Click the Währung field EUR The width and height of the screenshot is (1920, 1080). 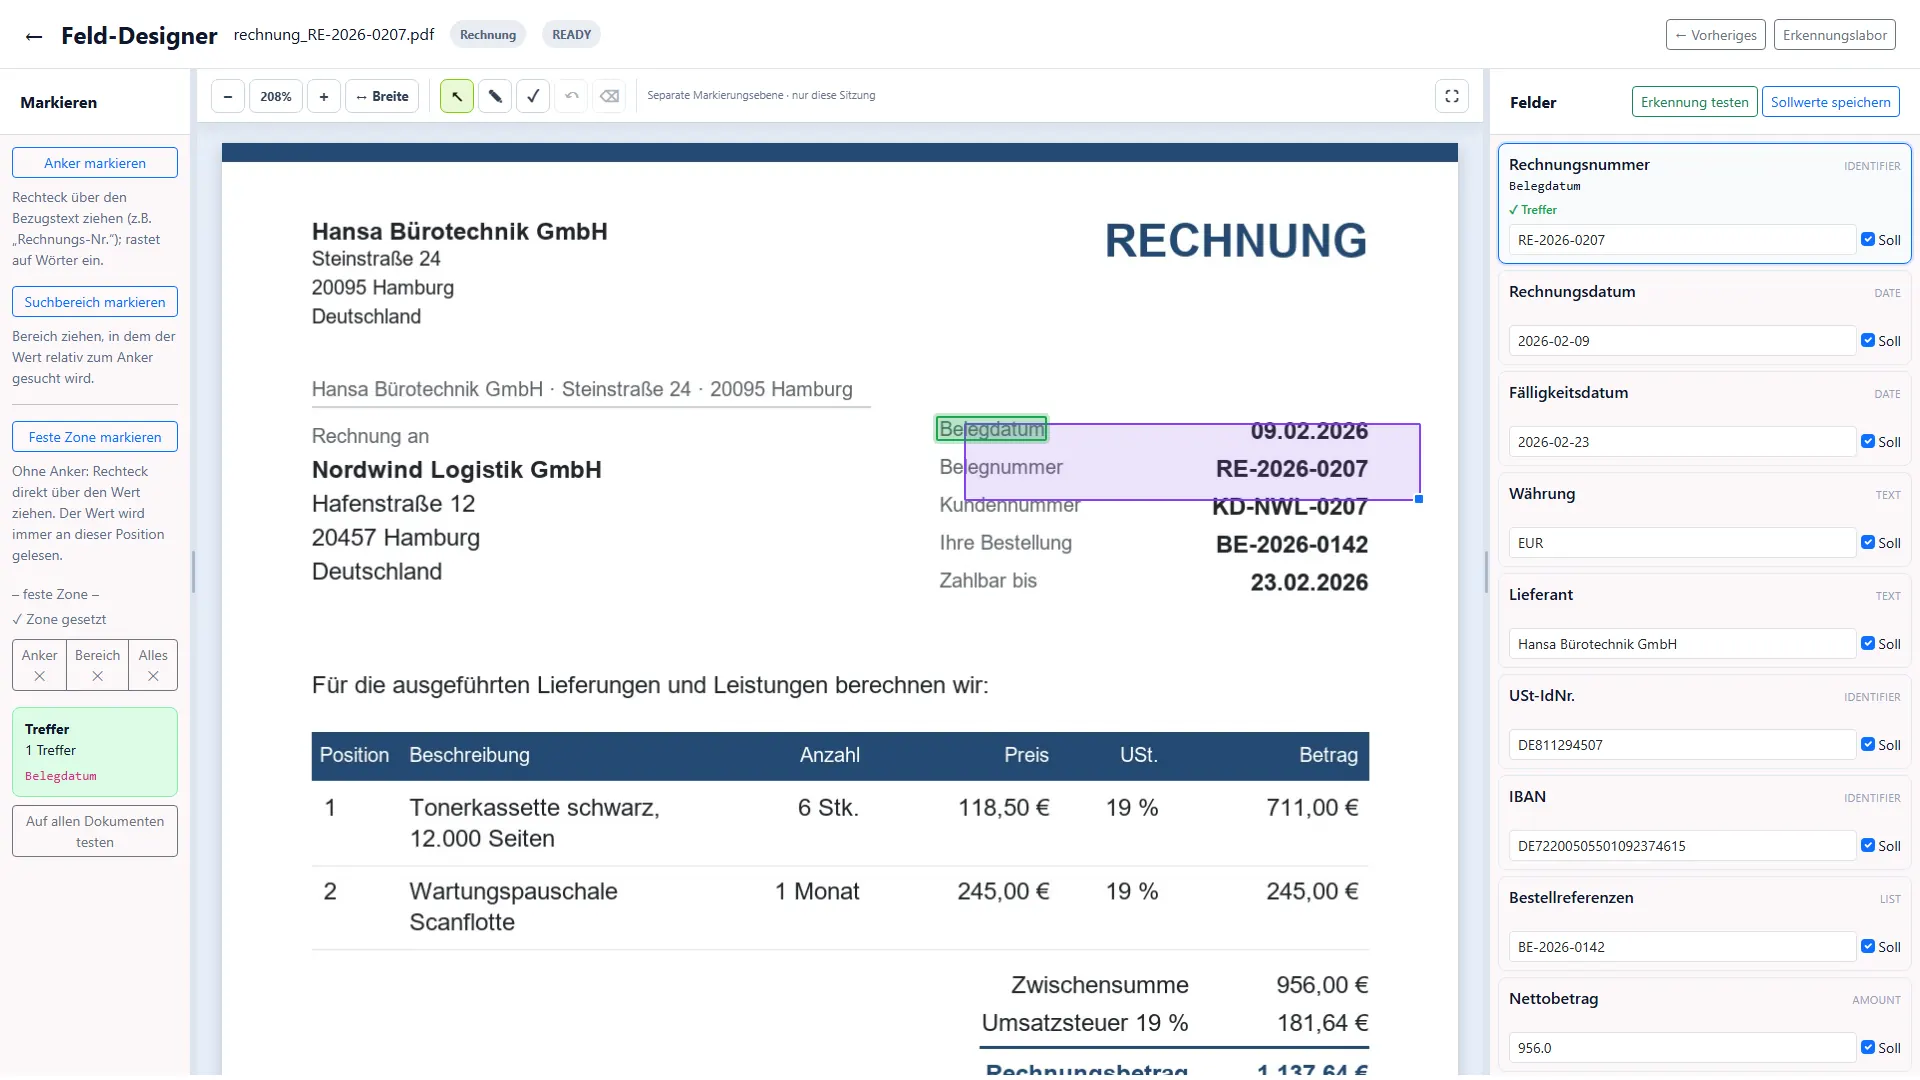[x=1682, y=543]
